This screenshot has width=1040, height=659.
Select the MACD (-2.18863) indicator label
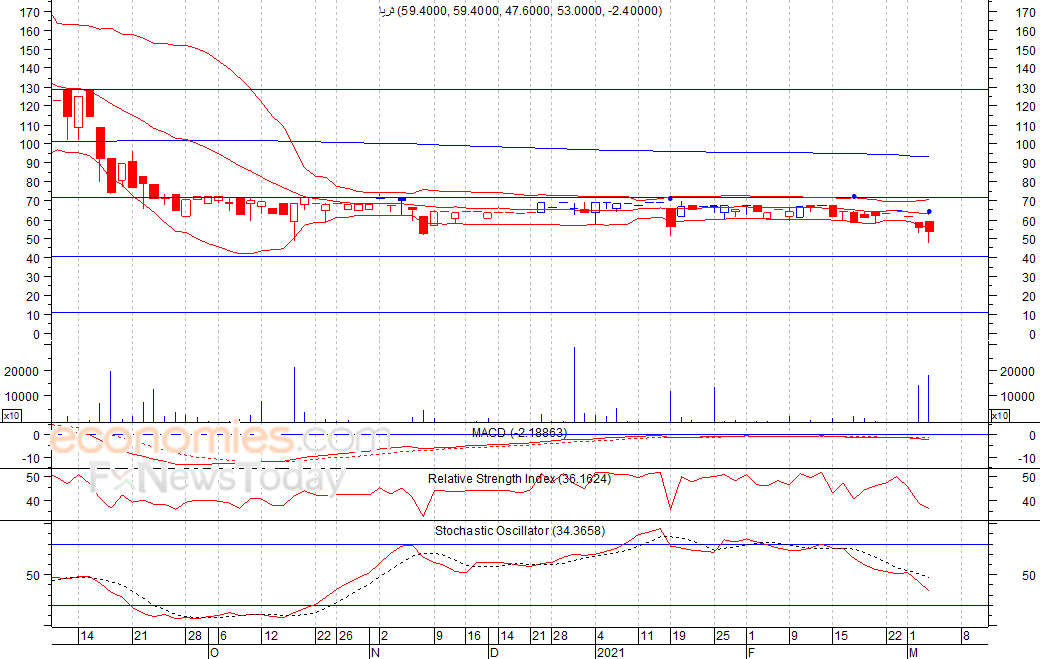point(519,433)
